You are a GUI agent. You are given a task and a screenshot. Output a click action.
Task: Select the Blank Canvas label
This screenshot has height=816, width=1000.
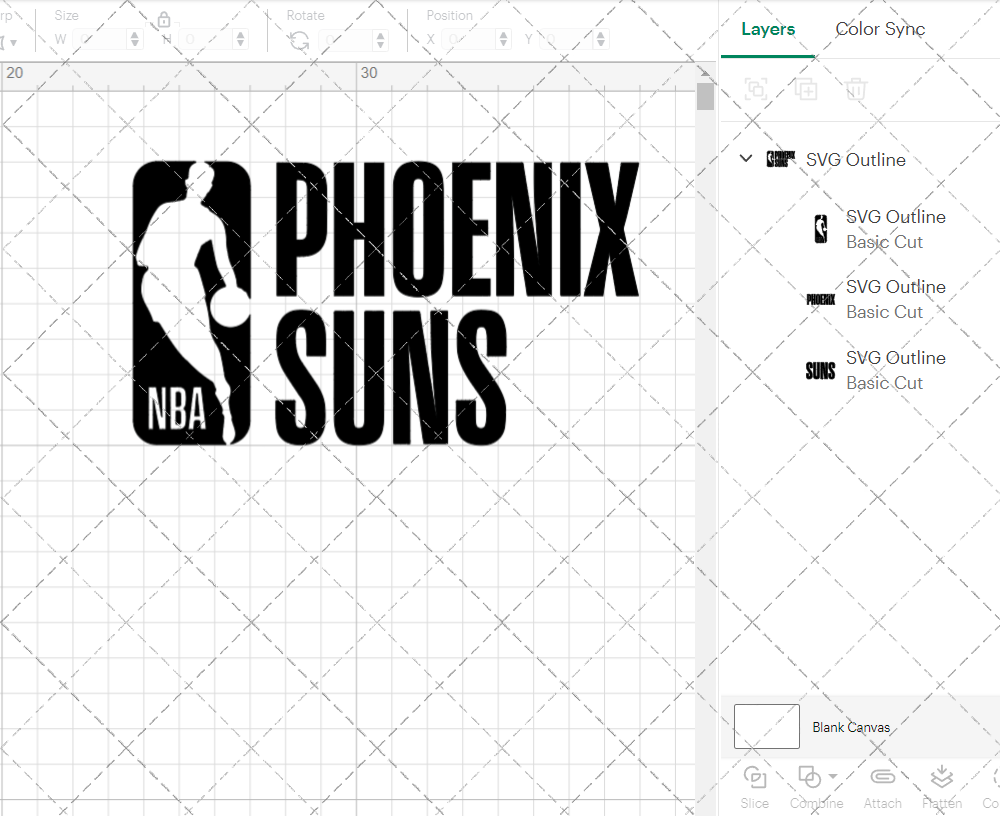(851, 727)
